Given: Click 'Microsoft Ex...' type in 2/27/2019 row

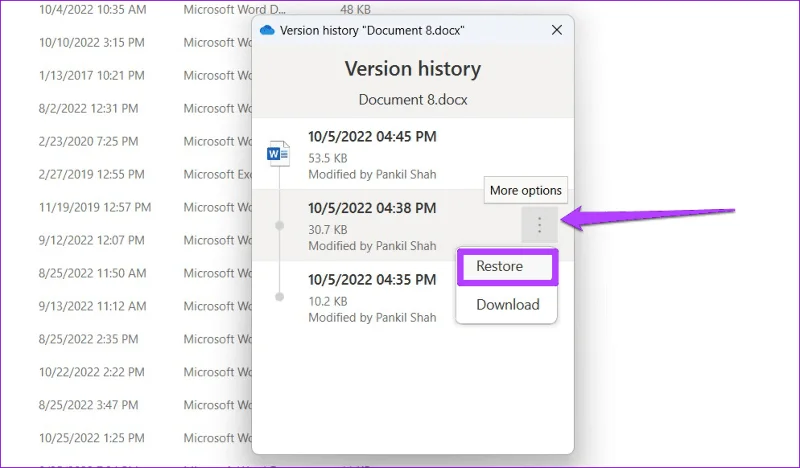Looking at the screenshot, I should pyautogui.click(x=218, y=174).
